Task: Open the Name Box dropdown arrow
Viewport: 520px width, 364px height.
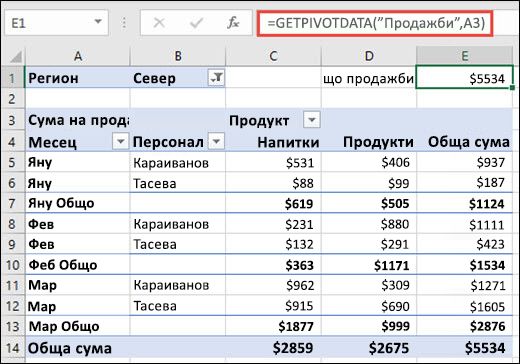Action: (98, 22)
